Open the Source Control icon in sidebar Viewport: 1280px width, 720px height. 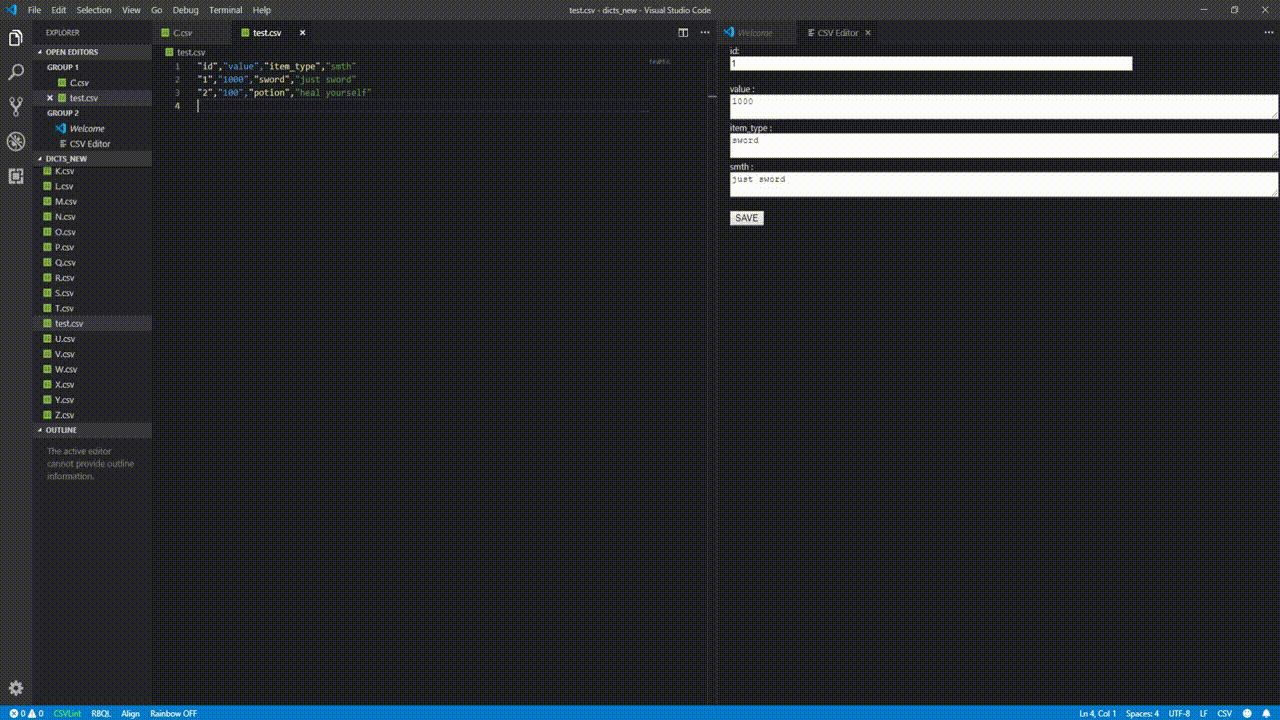[15, 106]
